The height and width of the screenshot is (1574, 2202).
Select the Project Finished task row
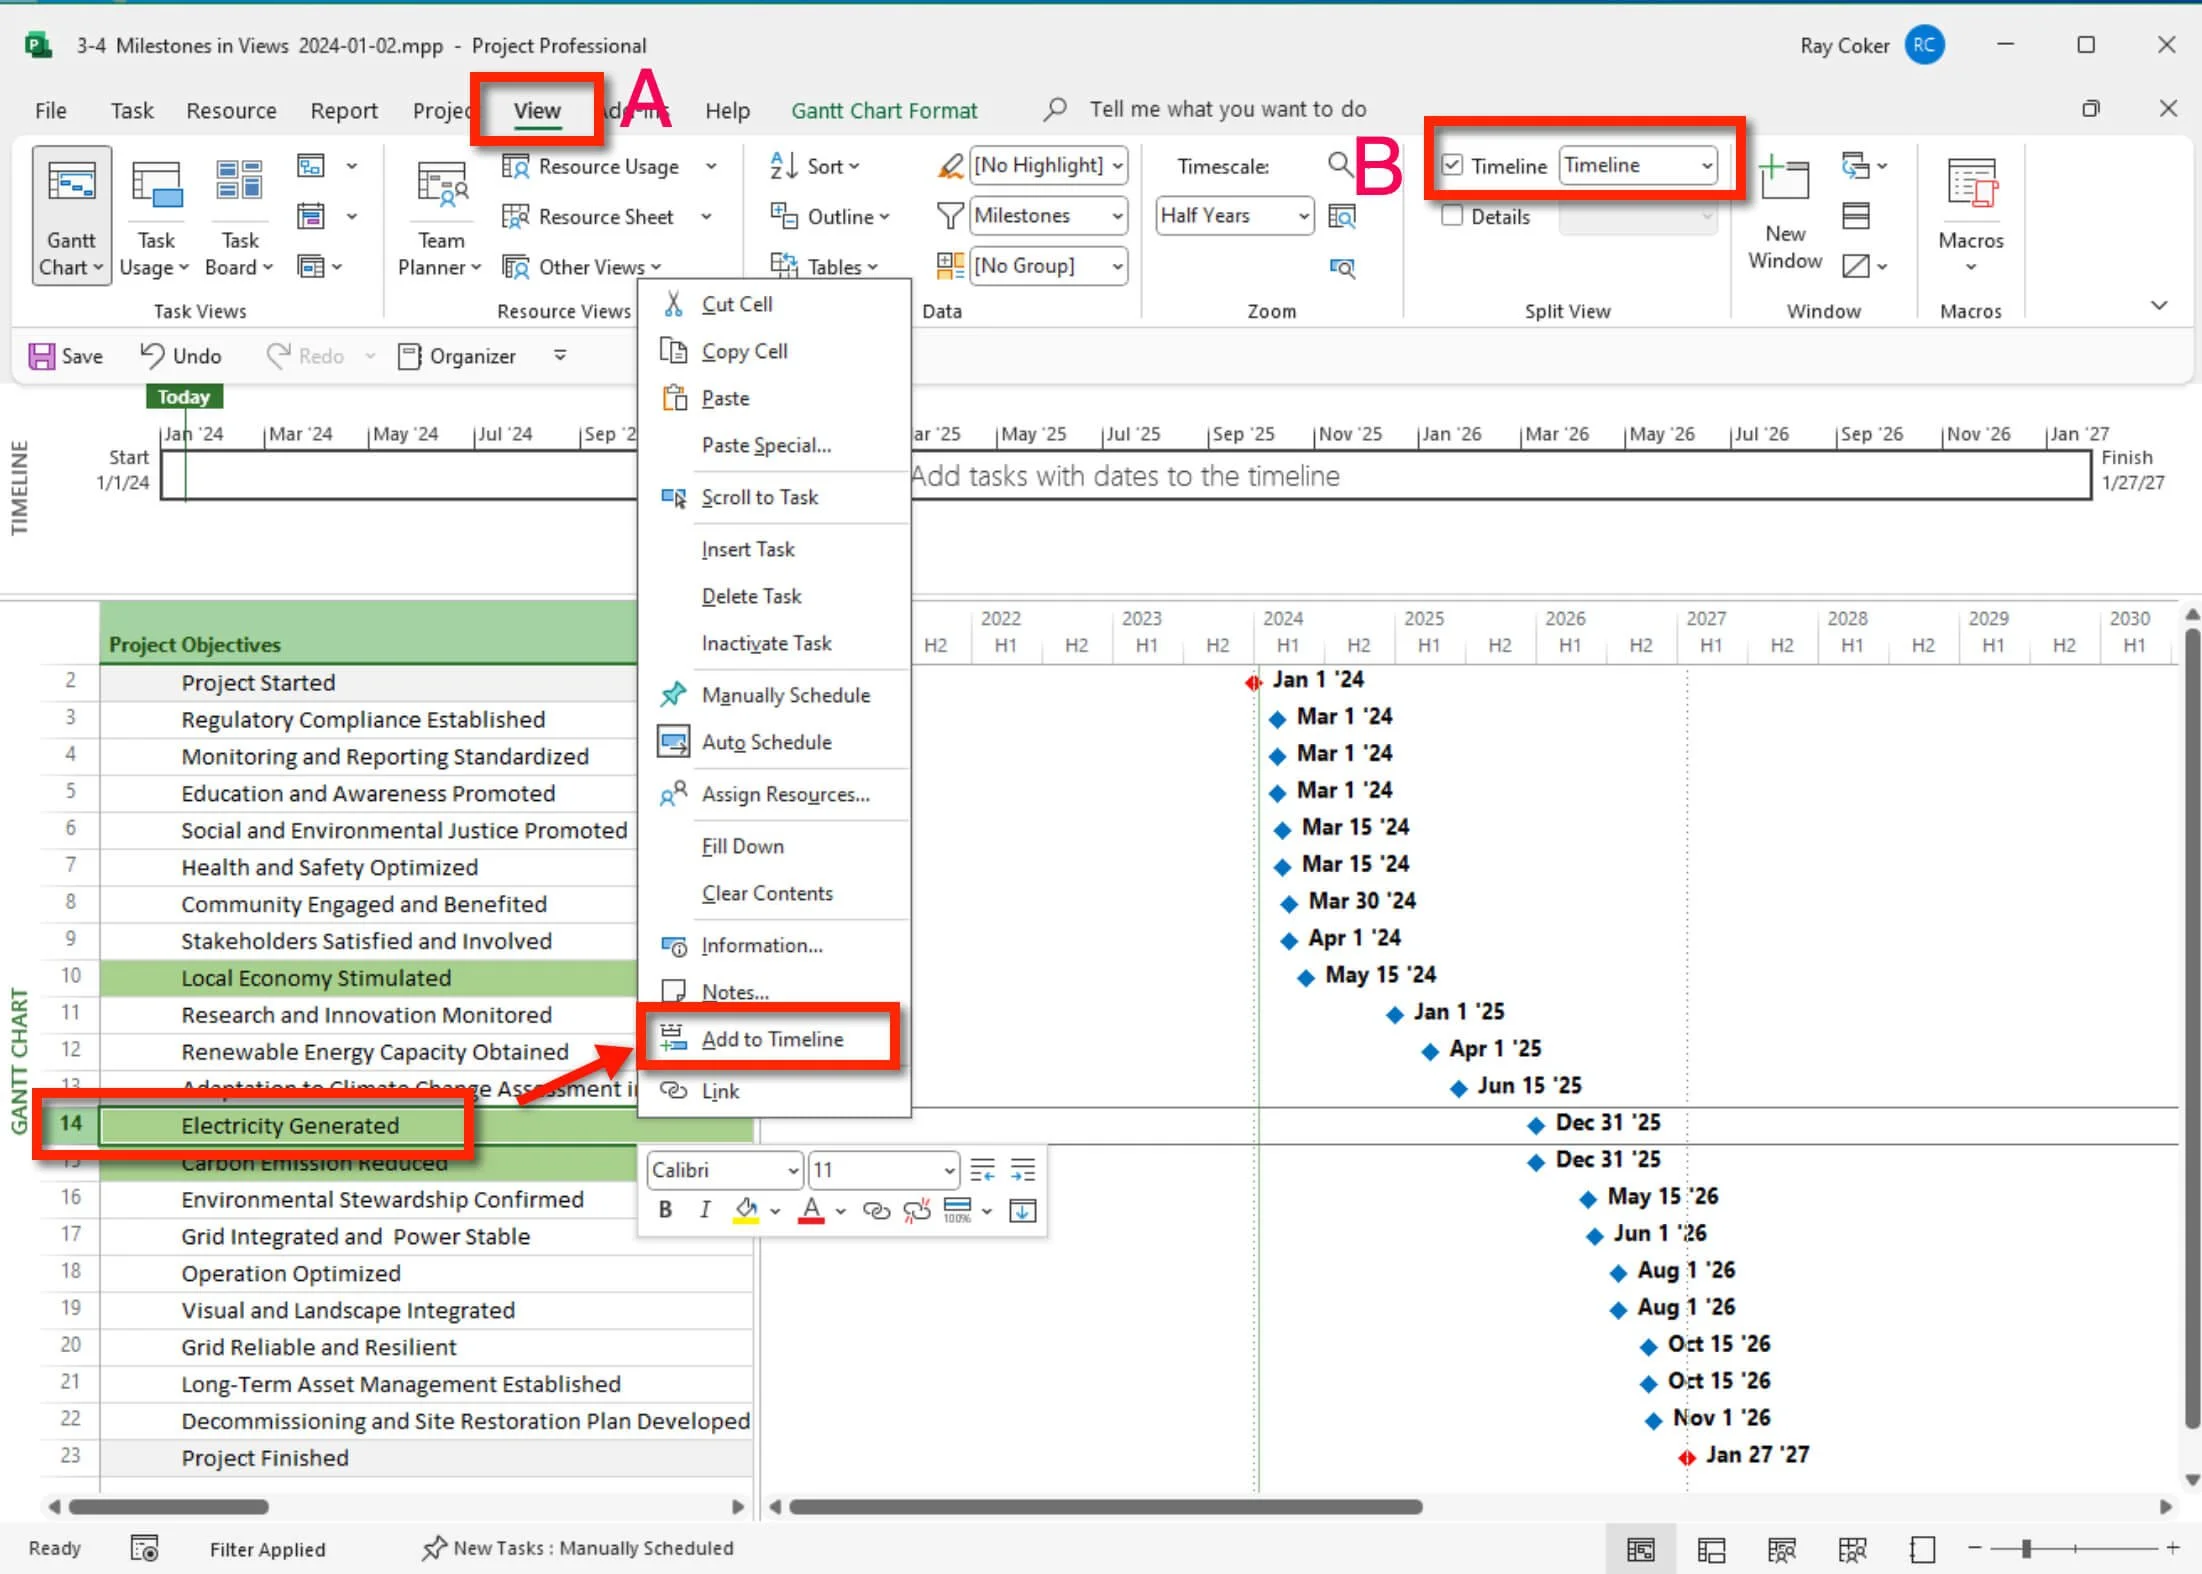click(264, 1458)
